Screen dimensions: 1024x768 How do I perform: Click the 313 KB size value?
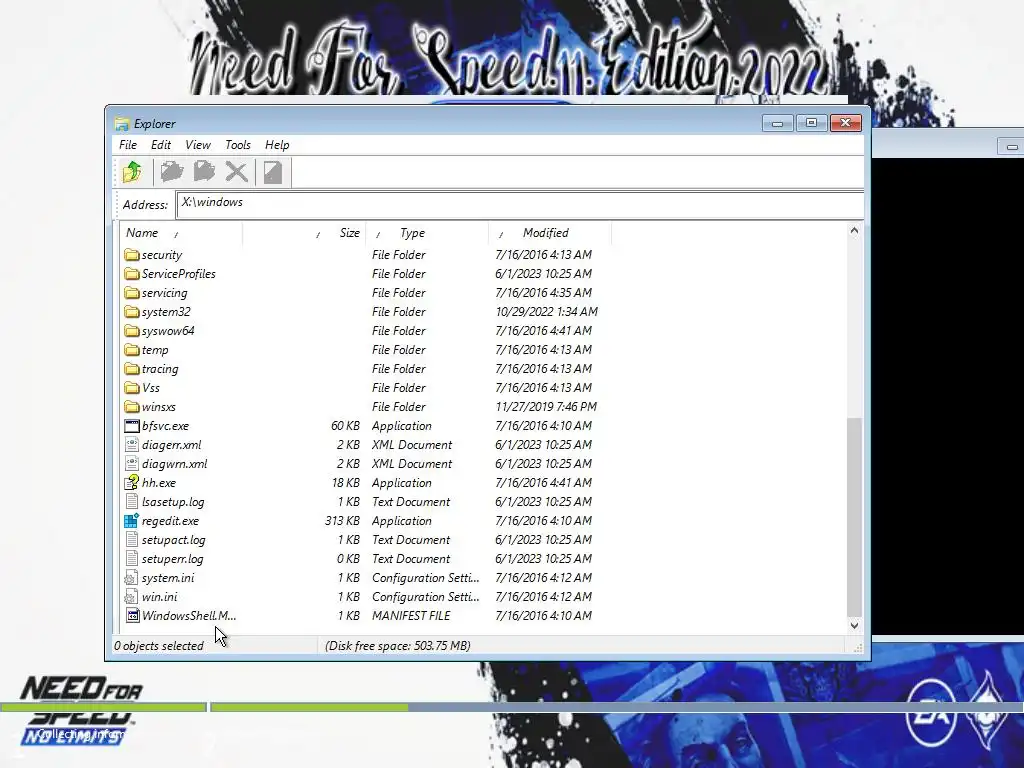(342, 520)
